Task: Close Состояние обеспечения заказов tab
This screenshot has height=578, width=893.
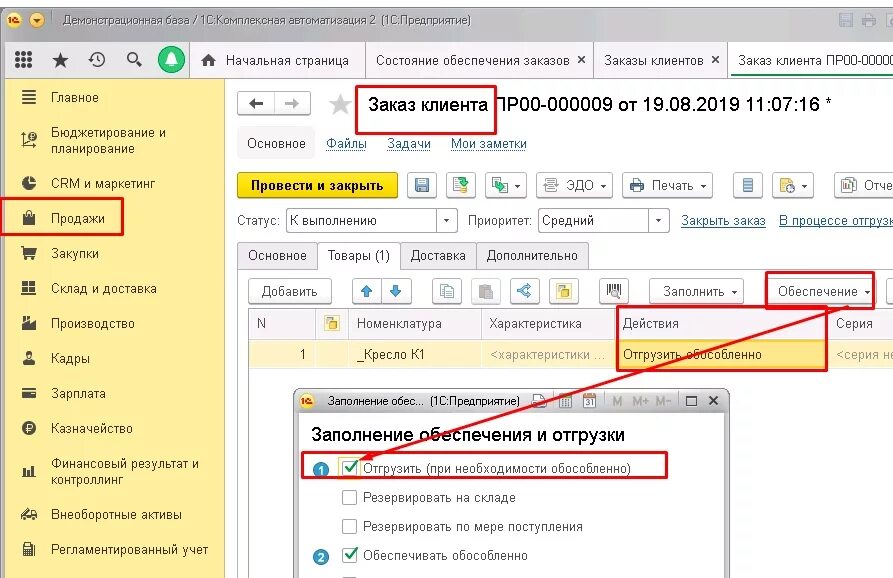Action: (581, 59)
